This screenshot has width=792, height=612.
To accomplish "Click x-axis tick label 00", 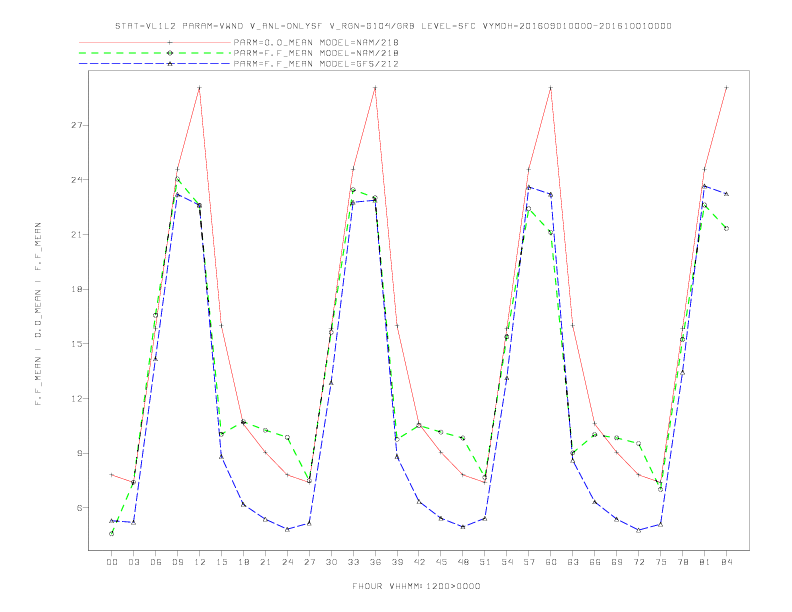I will [x=112, y=562].
